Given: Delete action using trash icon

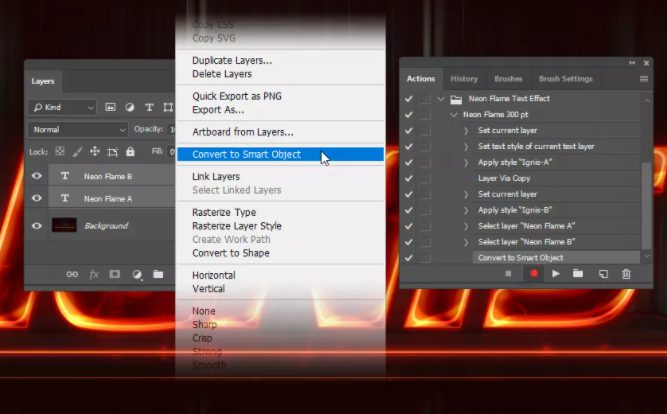Looking at the screenshot, I should pos(626,274).
